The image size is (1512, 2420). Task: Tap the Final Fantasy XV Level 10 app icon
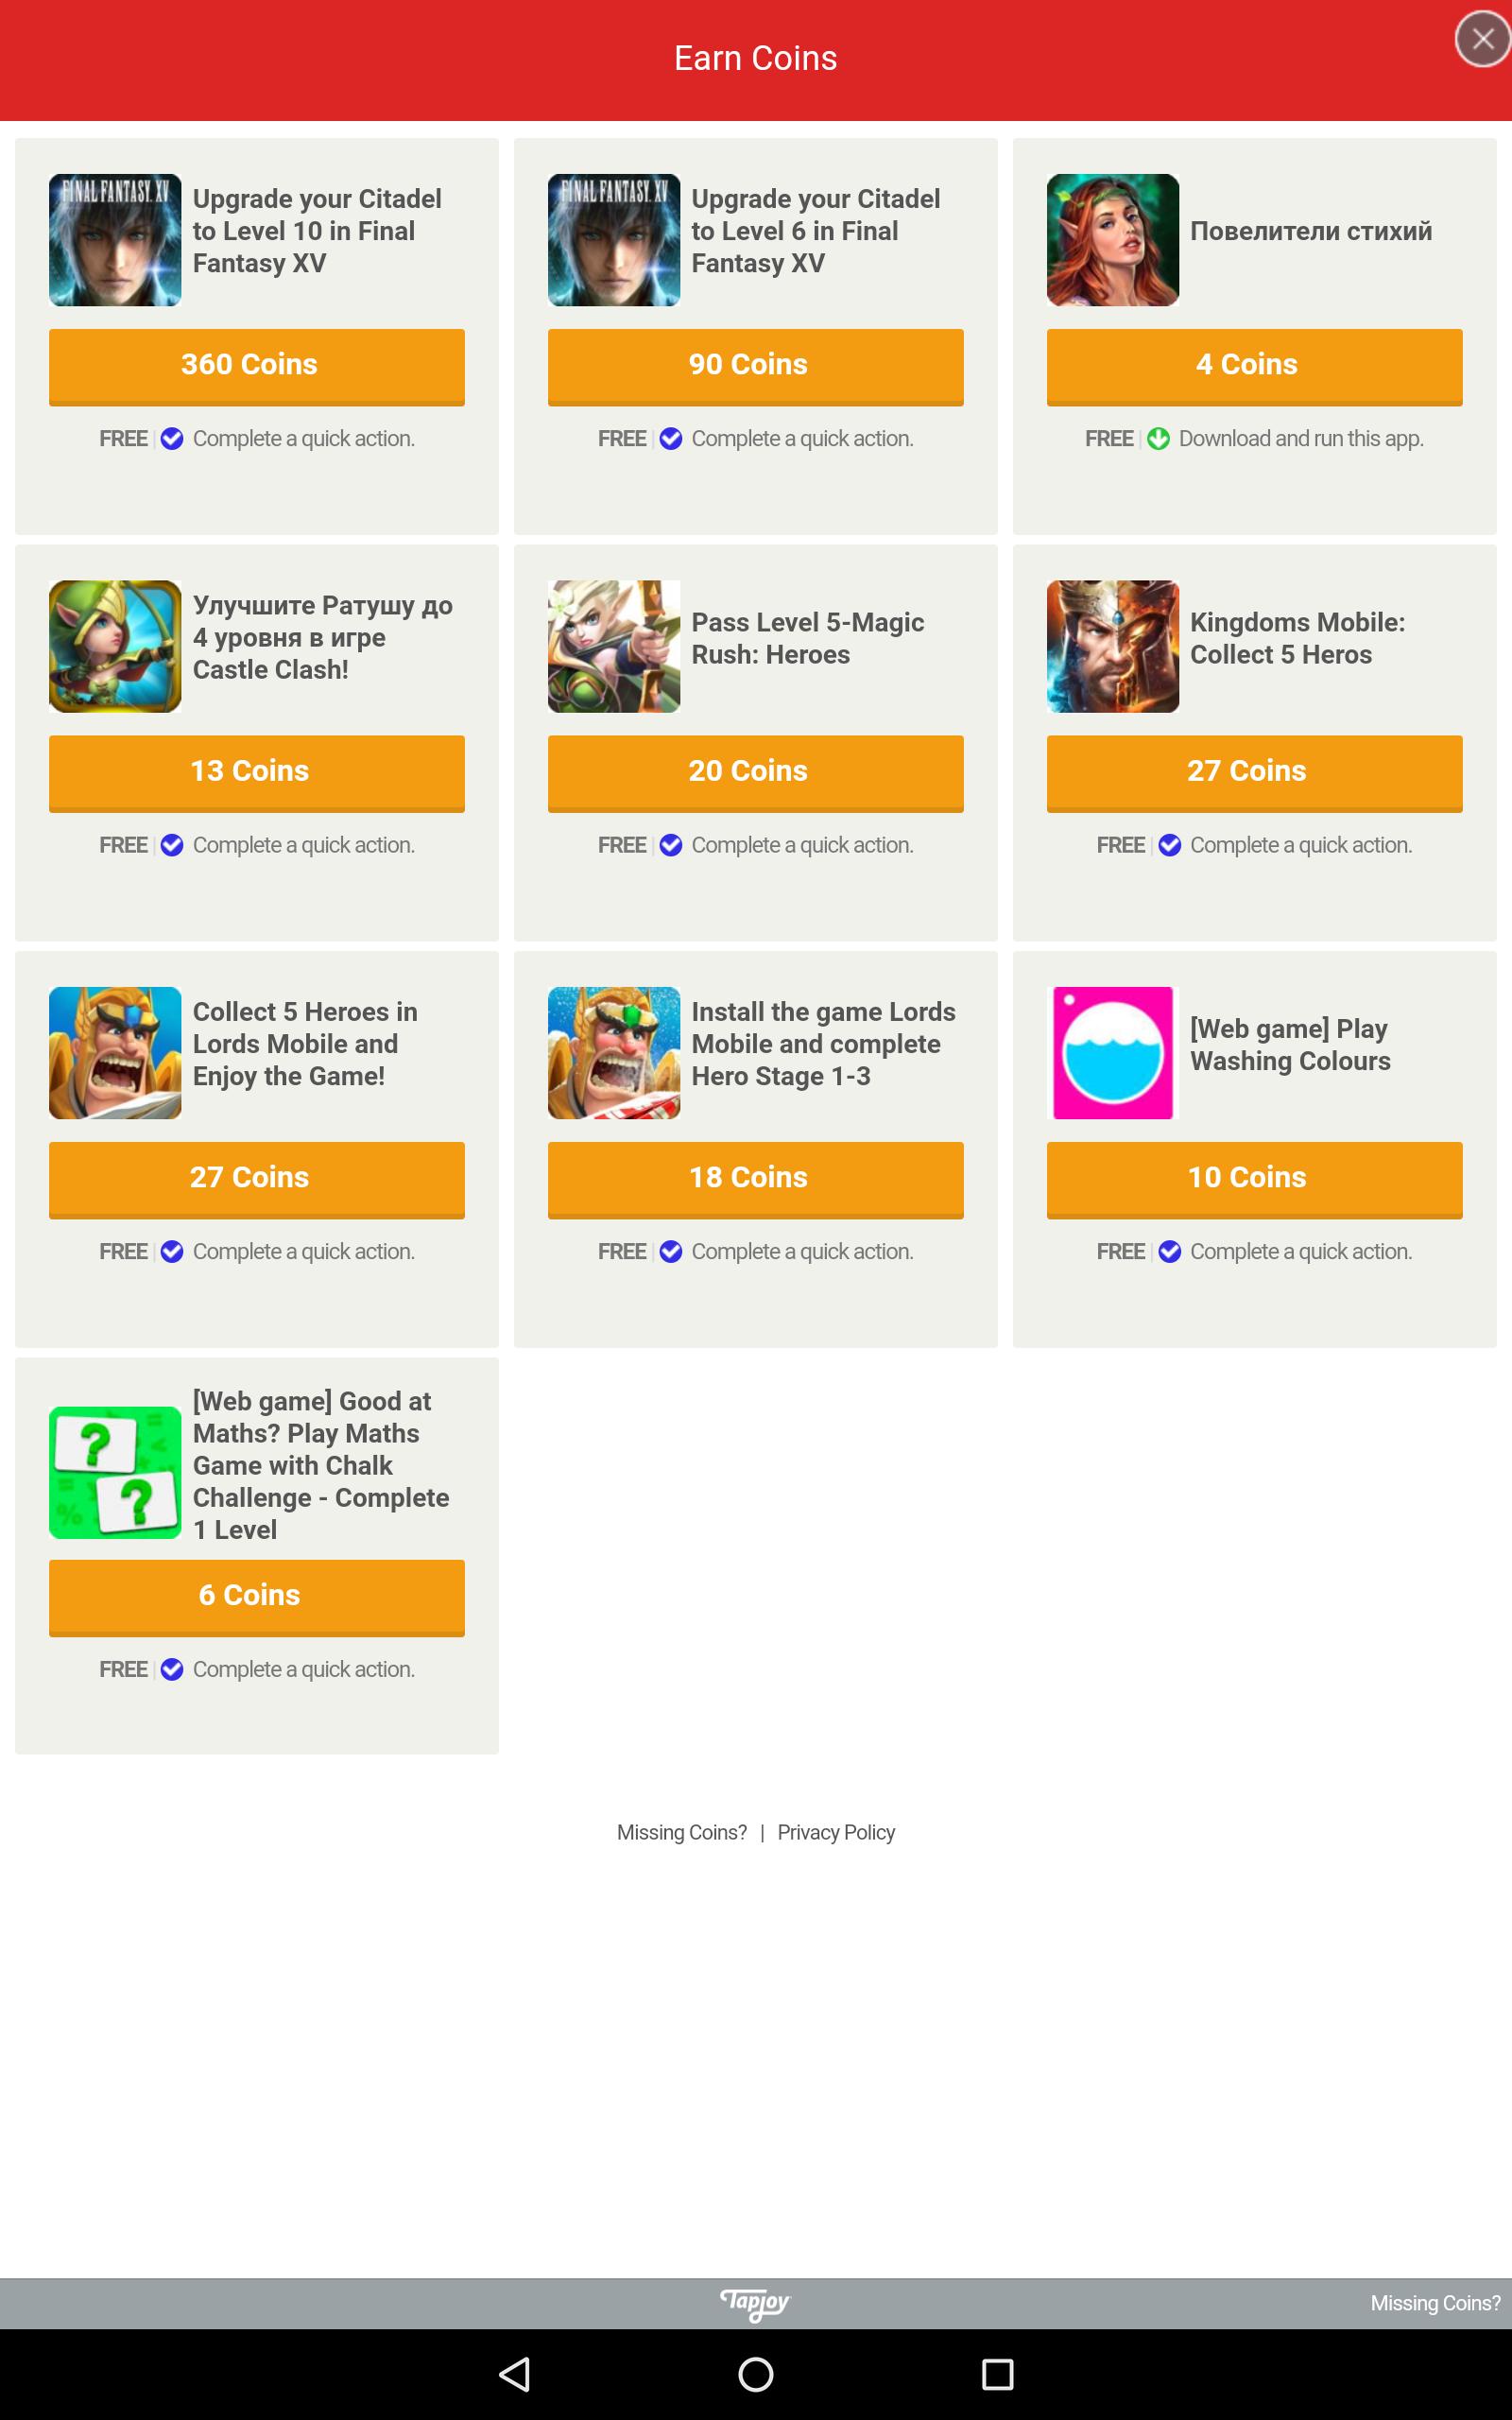[115, 240]
